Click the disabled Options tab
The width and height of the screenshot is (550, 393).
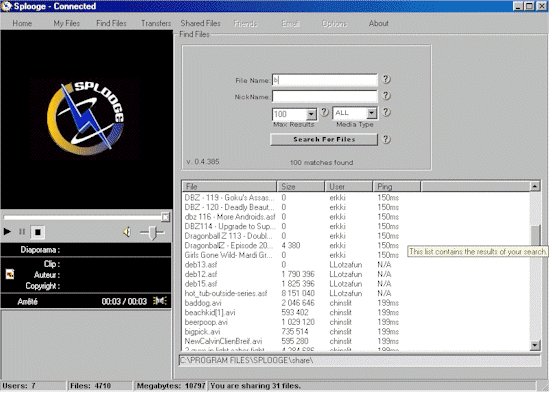click(x=334, y=24)
